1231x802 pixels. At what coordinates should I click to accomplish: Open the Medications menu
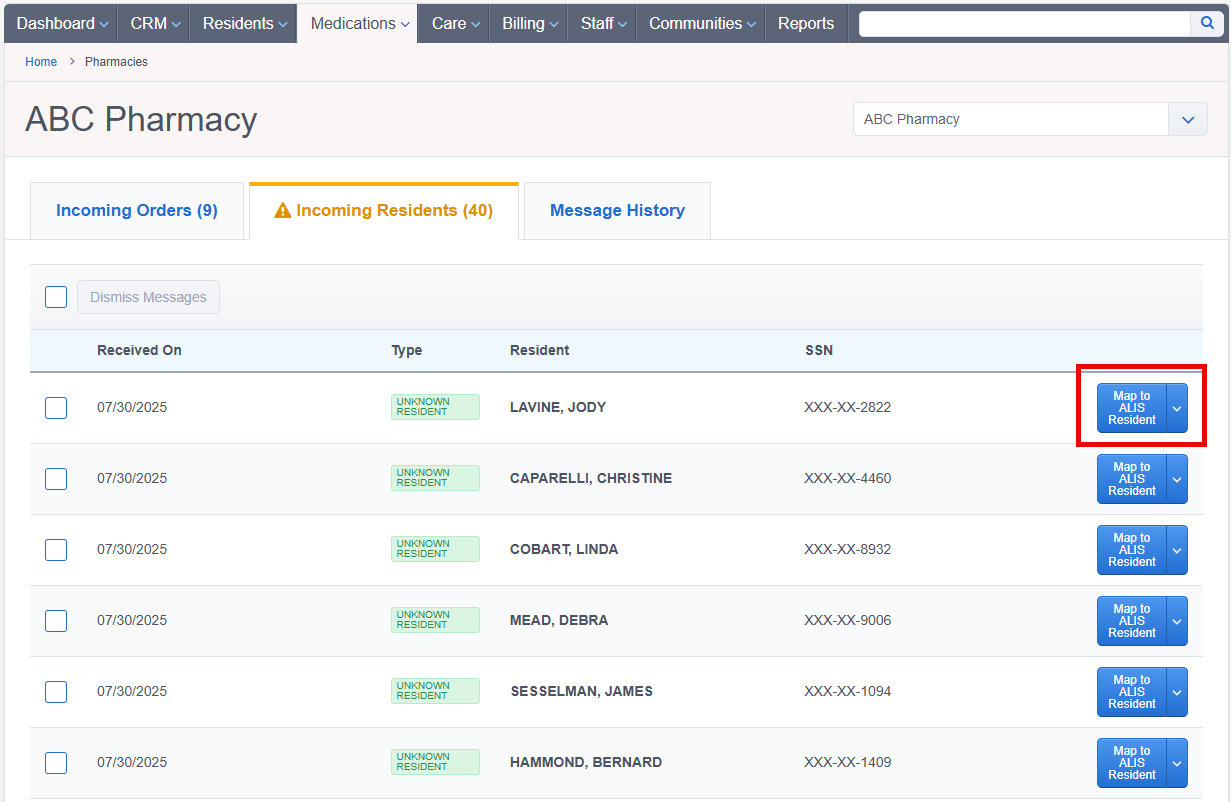pos(360,23)
